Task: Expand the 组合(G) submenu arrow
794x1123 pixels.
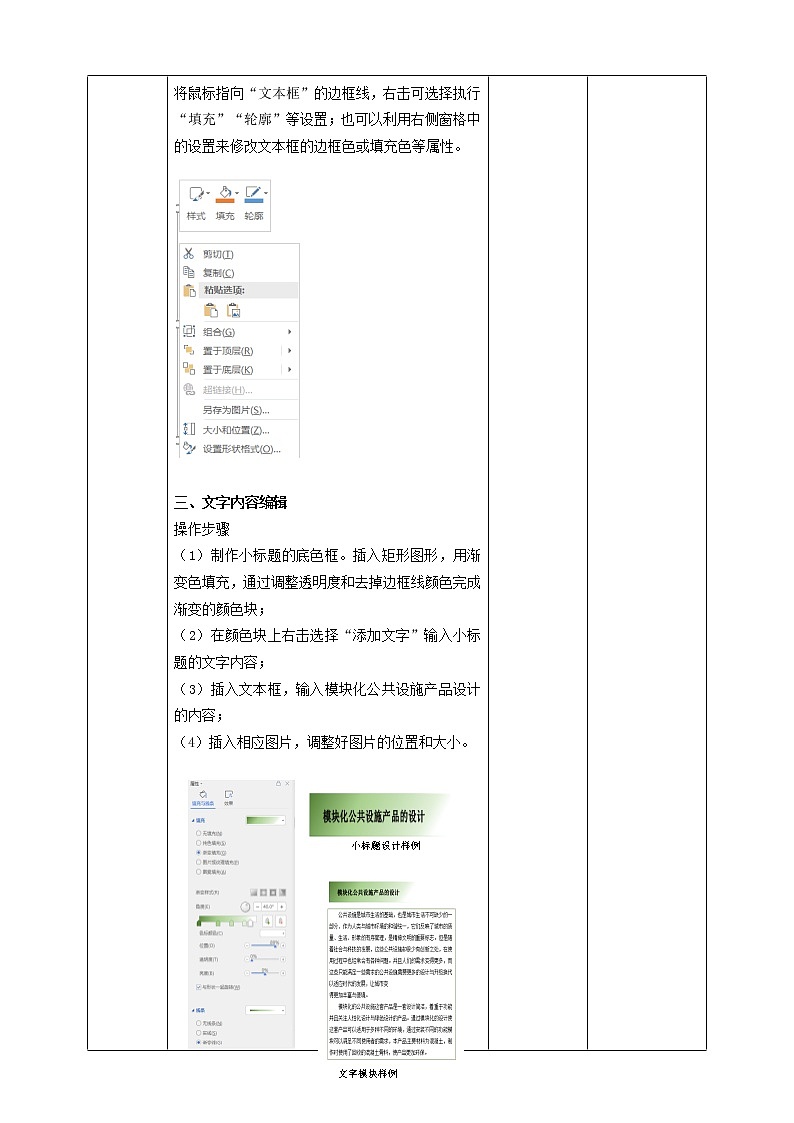Action: [x=289, y=332]
